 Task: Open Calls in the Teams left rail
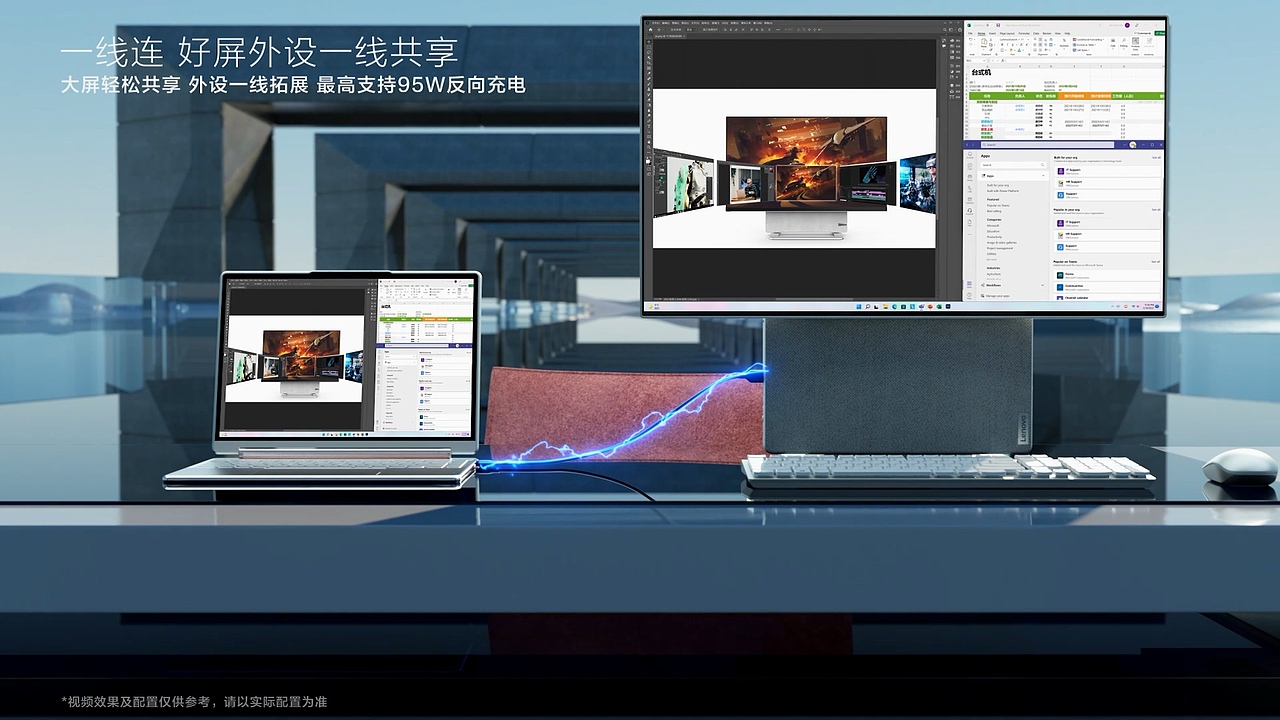pyautogui.click(x=970, y=189)
